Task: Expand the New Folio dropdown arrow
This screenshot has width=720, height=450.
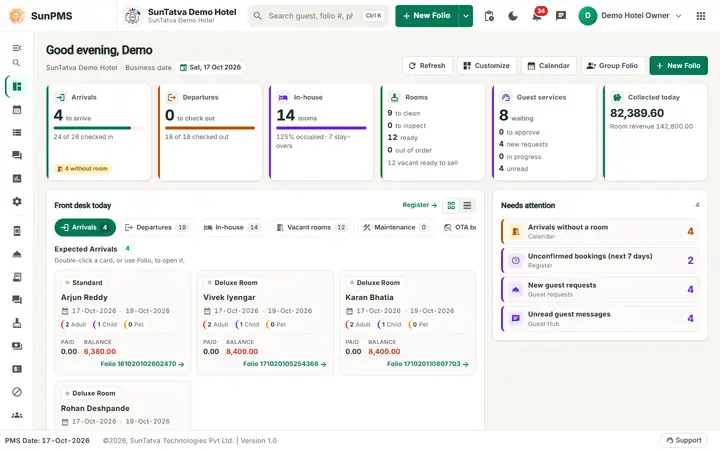Action: [466, 16]
